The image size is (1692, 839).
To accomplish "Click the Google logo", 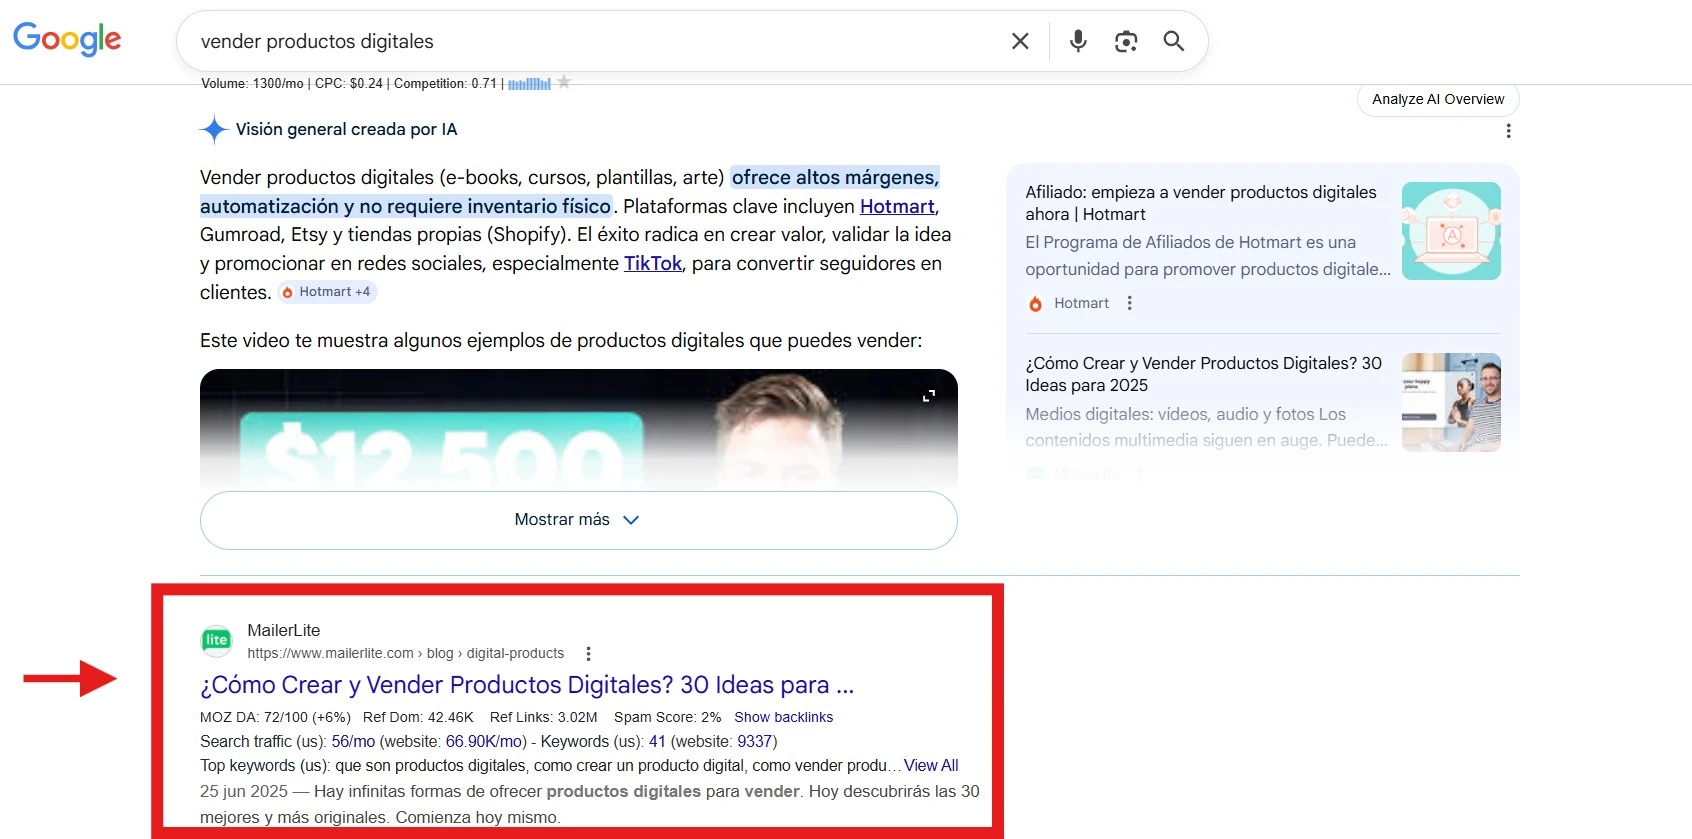I will (67, 39).
